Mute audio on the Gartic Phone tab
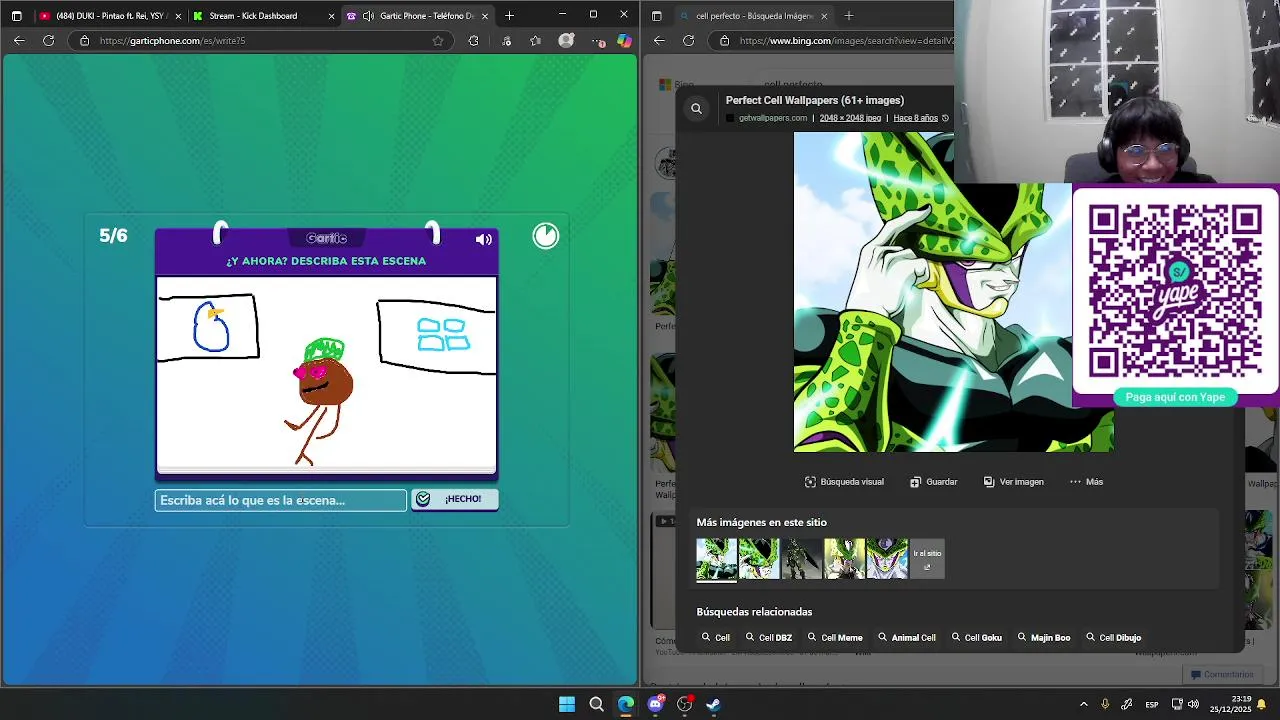This screenshot has width=1280, height=720. point(368,16)
